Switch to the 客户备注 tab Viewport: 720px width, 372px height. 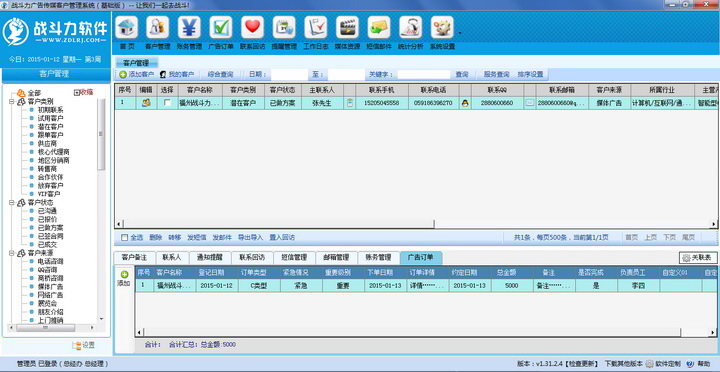pos(134,258)
